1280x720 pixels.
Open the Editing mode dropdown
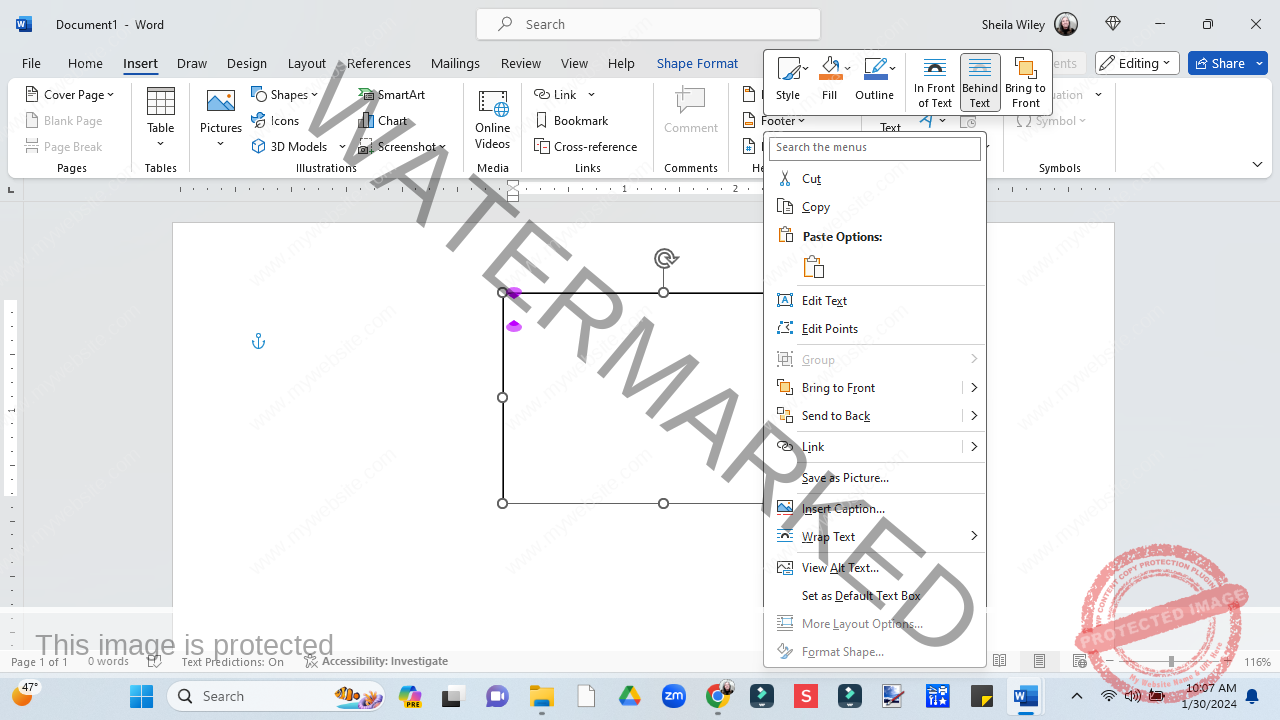(1137, 63)
